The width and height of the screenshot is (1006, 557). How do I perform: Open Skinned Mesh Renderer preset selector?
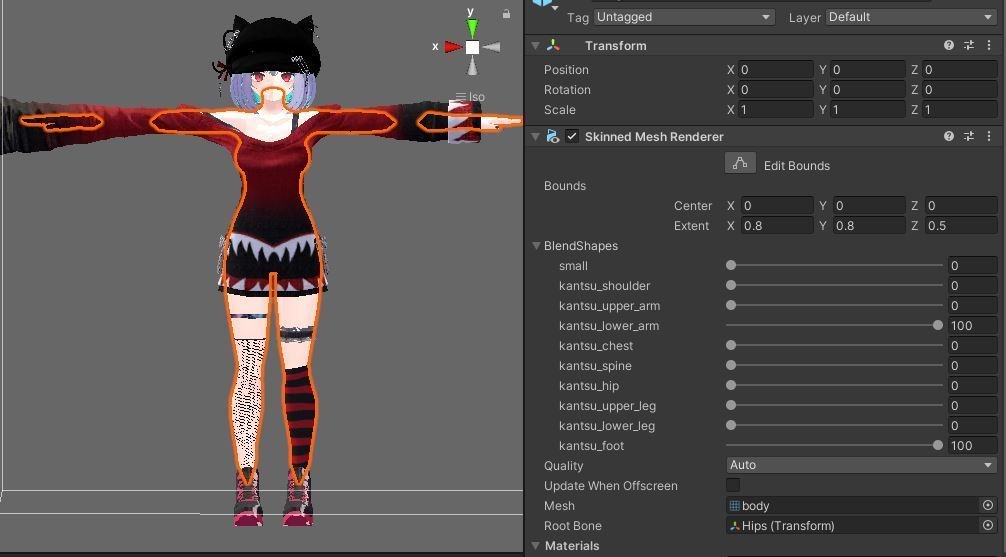pyautogui.click(x=969, y=136)
